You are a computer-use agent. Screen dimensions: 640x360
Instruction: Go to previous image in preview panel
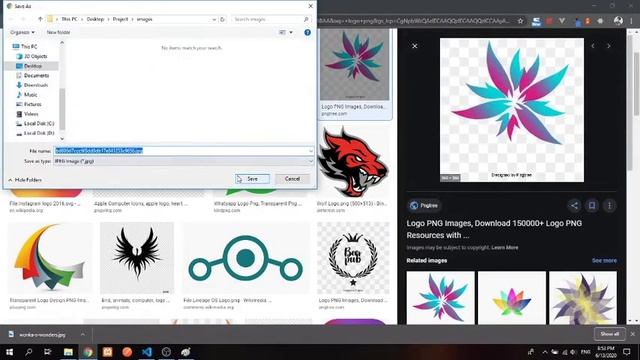pos(593,46)
